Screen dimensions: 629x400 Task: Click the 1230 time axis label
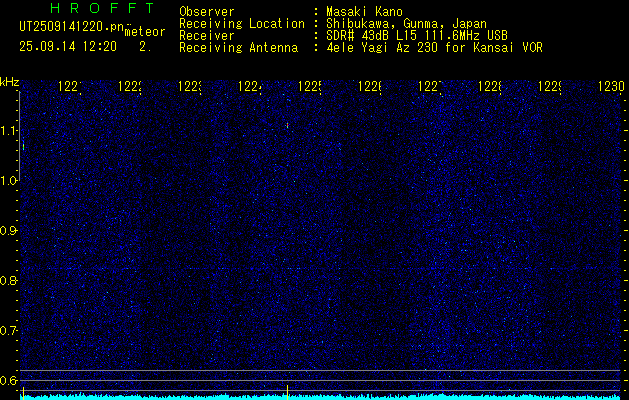click(611, 86)
